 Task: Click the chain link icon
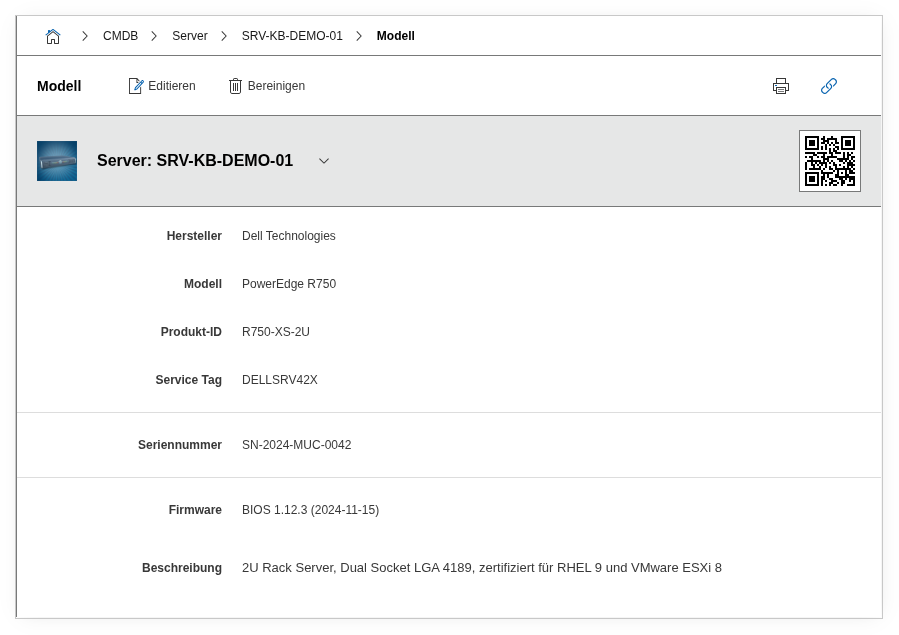pyautogui.click(x=828, y=86)
